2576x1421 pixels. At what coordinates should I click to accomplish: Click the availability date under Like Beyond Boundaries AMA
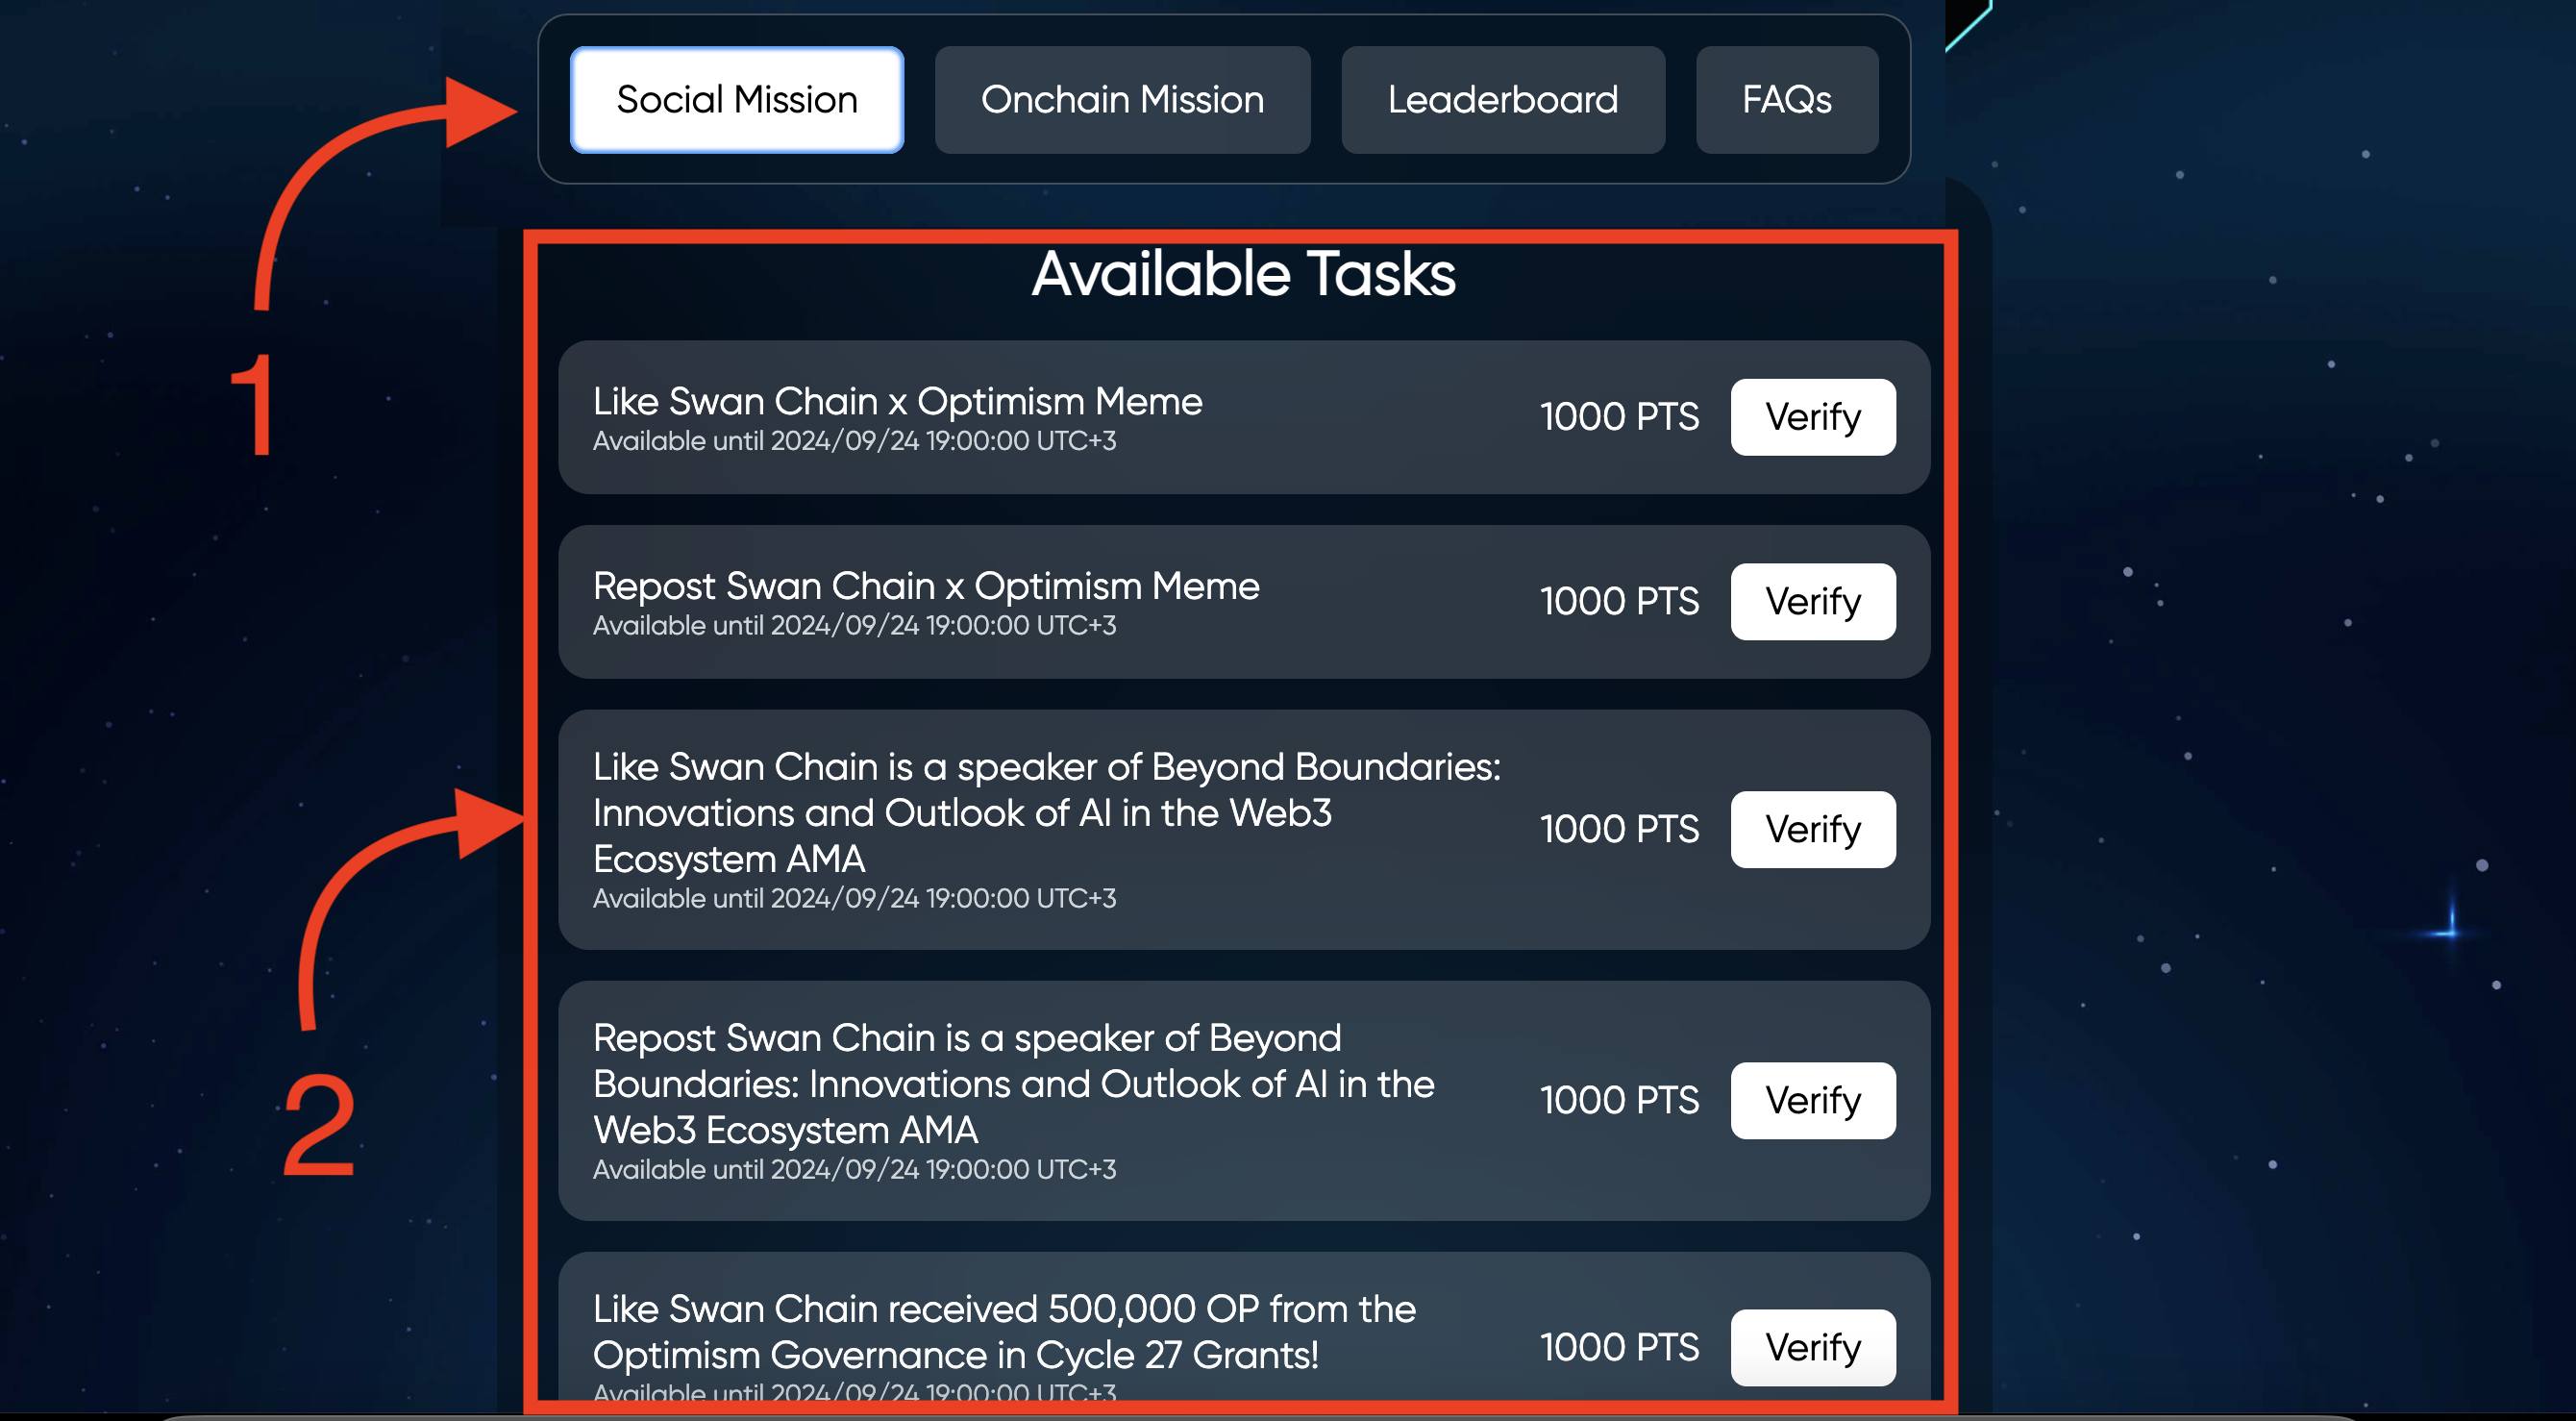pos(854,899)
